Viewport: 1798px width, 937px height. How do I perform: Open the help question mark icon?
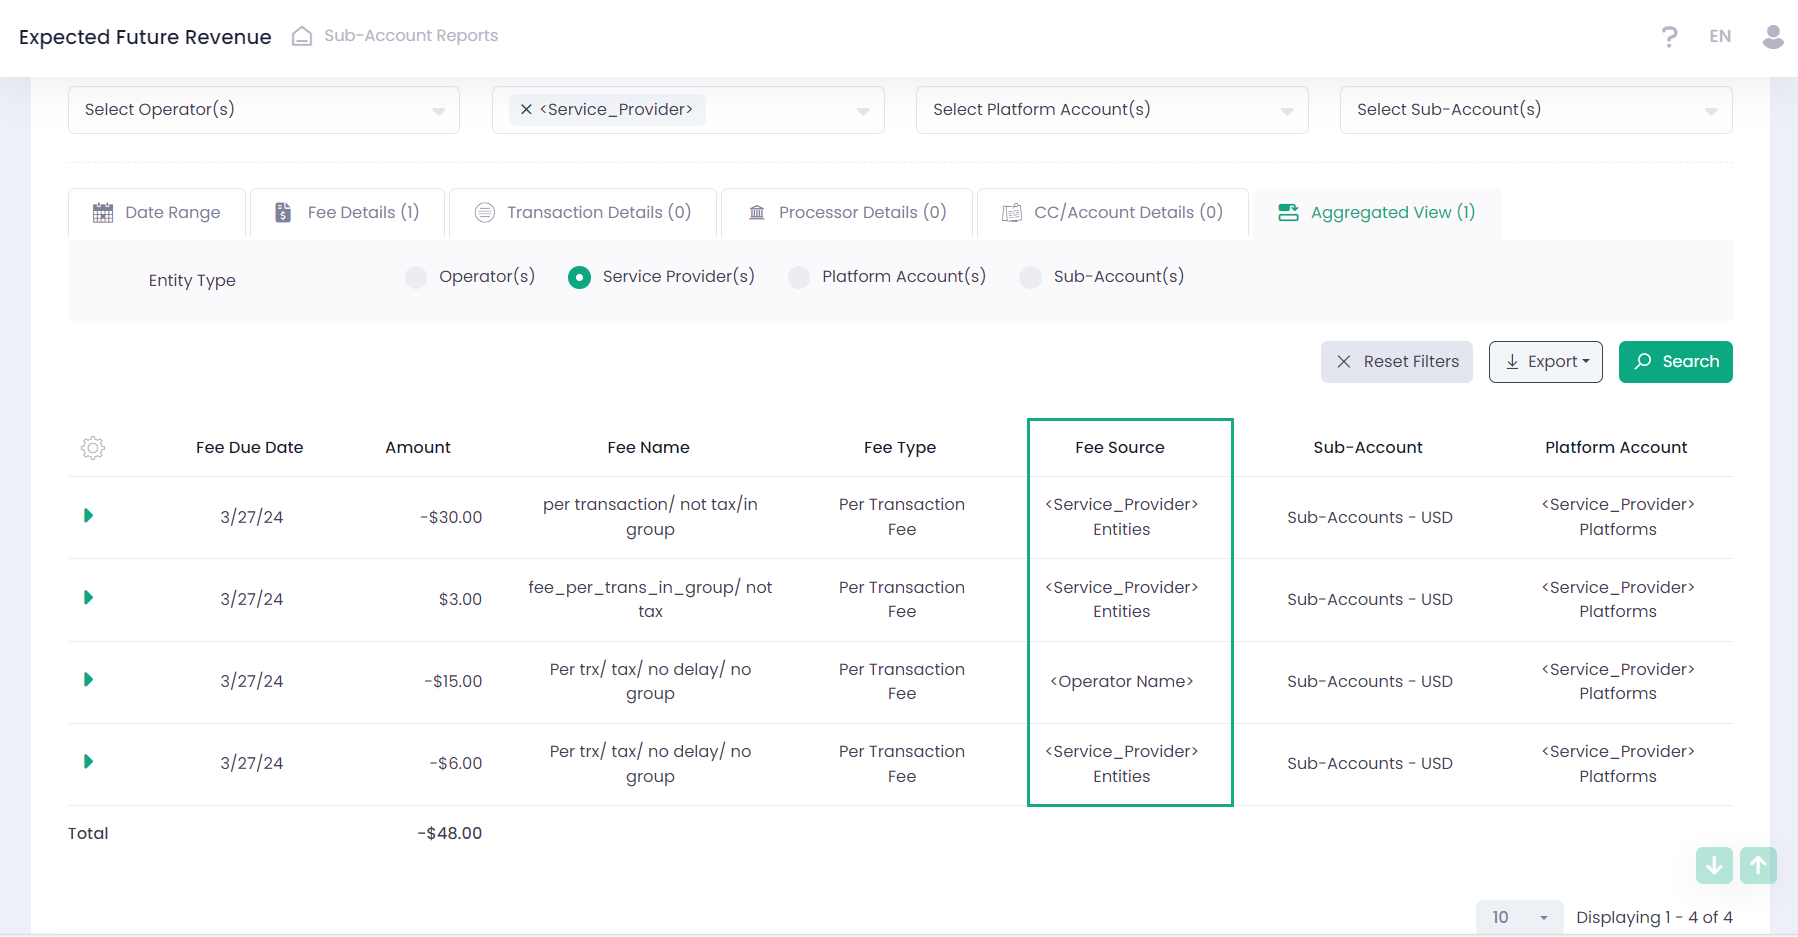1669,37
